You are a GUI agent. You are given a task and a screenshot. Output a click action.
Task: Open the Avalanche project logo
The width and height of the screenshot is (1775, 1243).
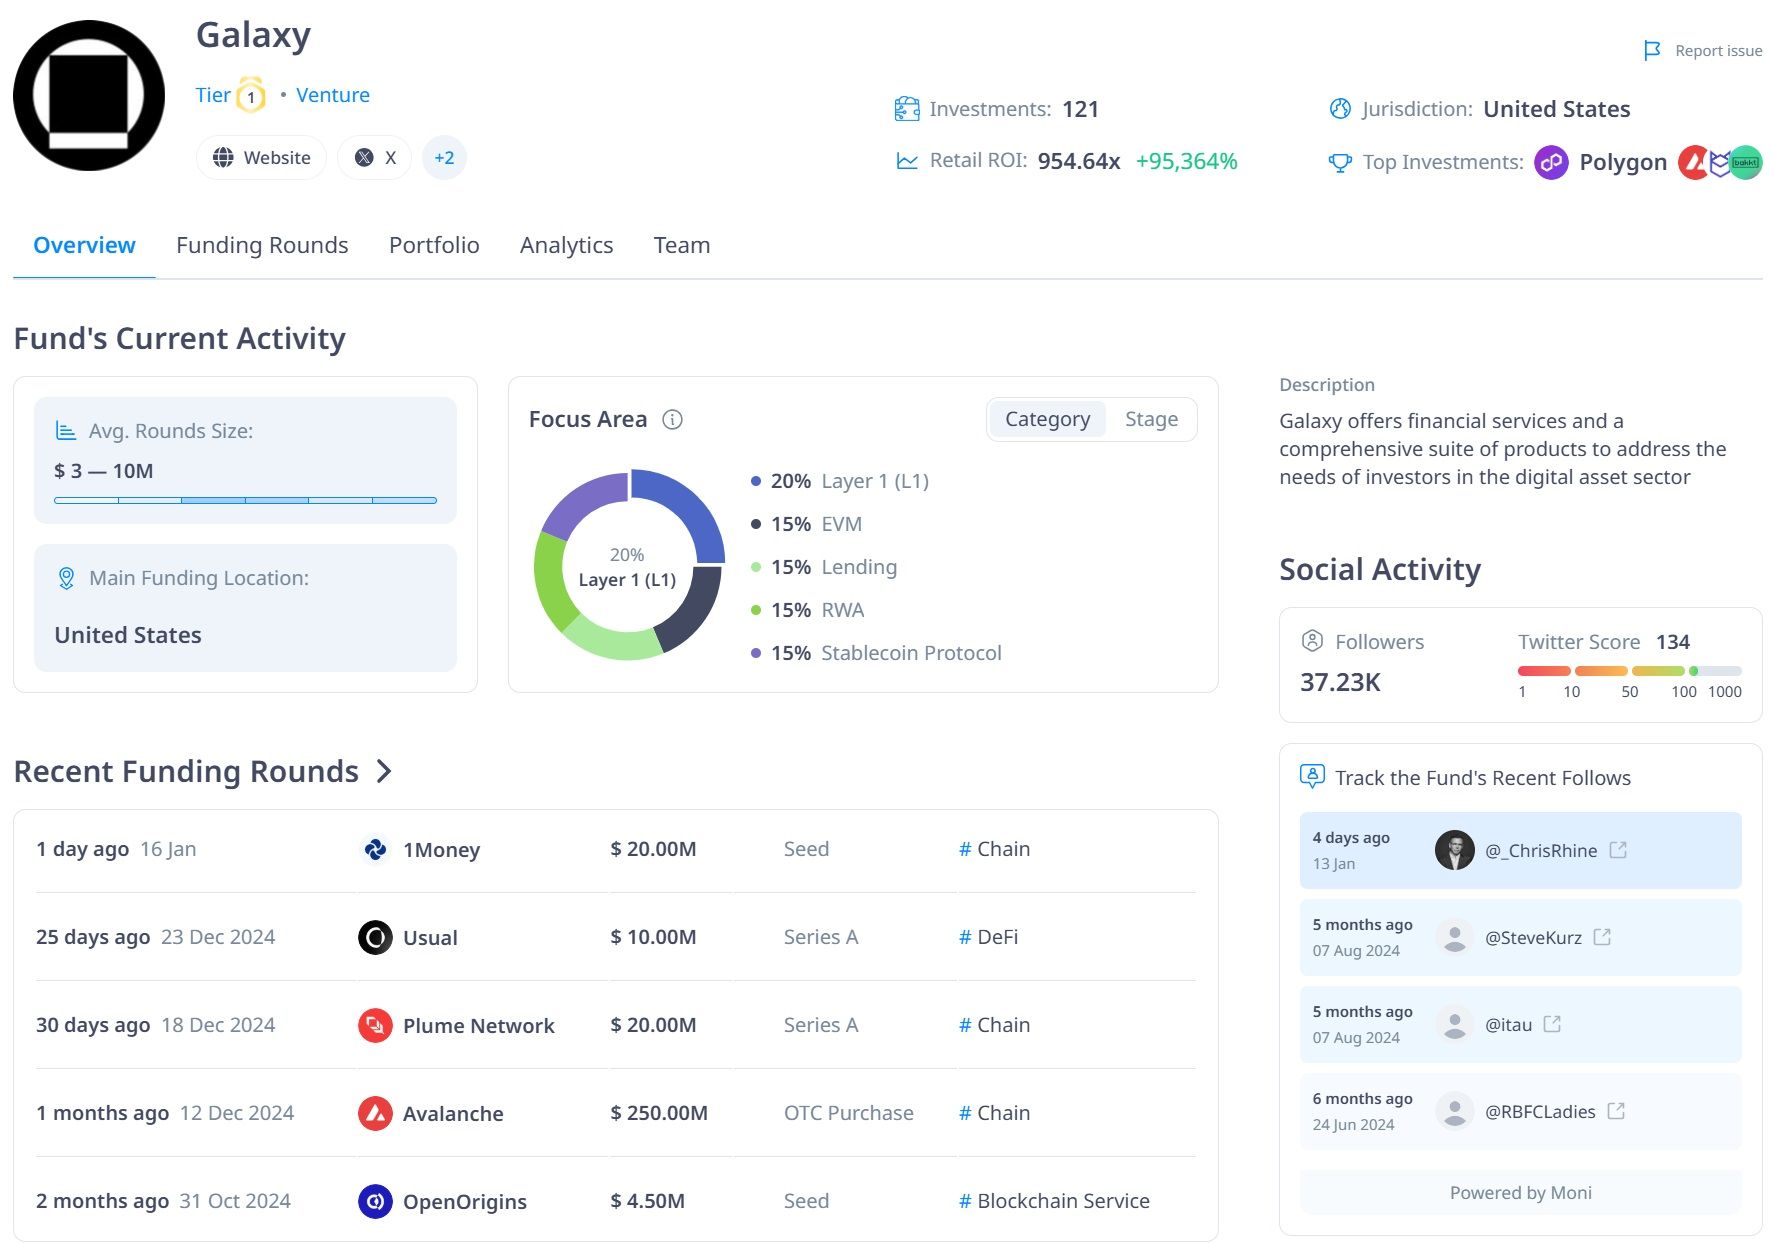coord(375,1113)
